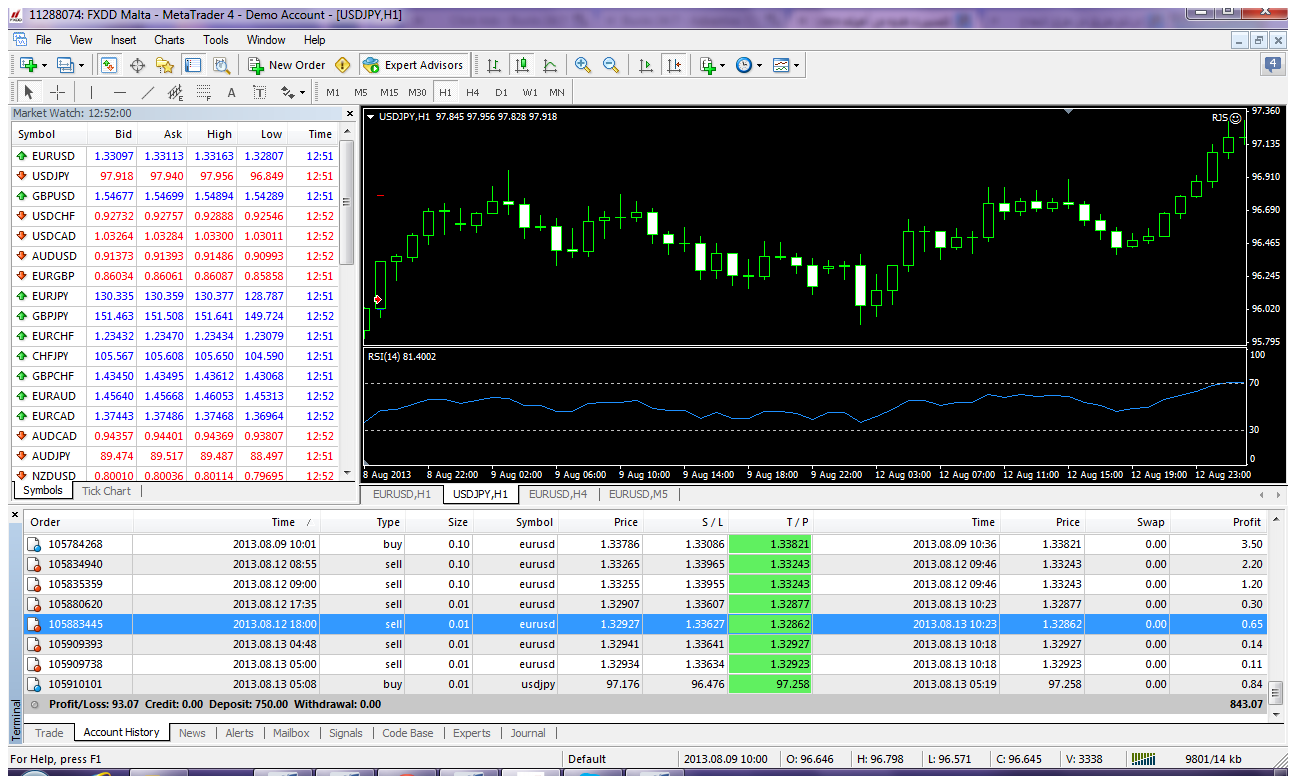Select the Fibonacci Retracement tool
The width and height of the screenshot is (1296, 776).
tap(203, 92)
